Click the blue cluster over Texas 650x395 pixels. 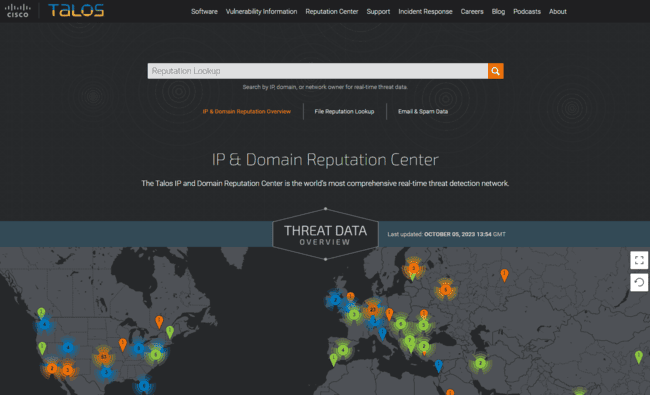106,372
